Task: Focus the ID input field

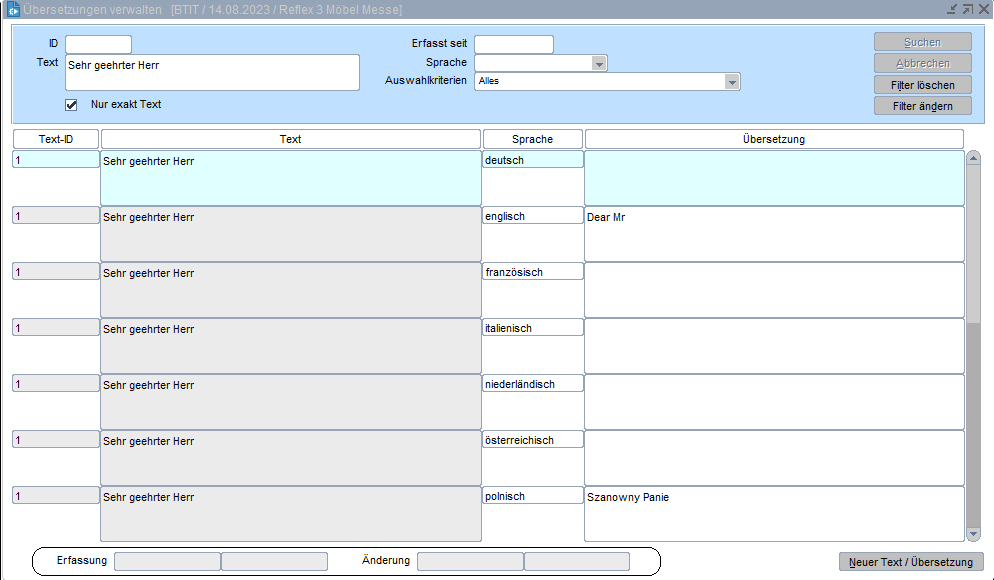Action: tap(98, 44)
